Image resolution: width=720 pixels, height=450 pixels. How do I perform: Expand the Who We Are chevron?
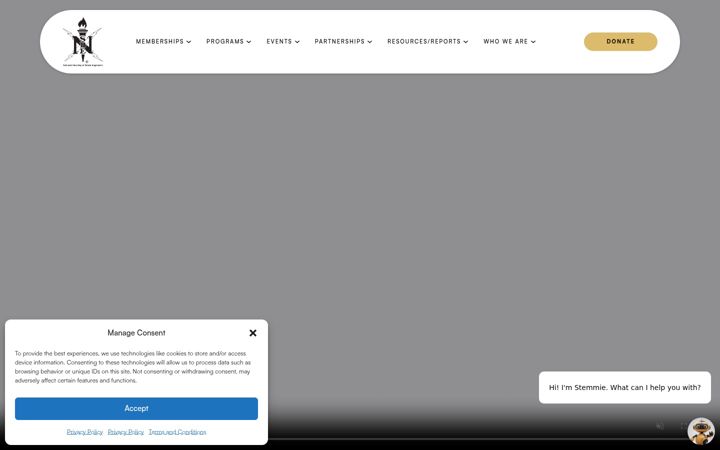click(x=533, y=42)
